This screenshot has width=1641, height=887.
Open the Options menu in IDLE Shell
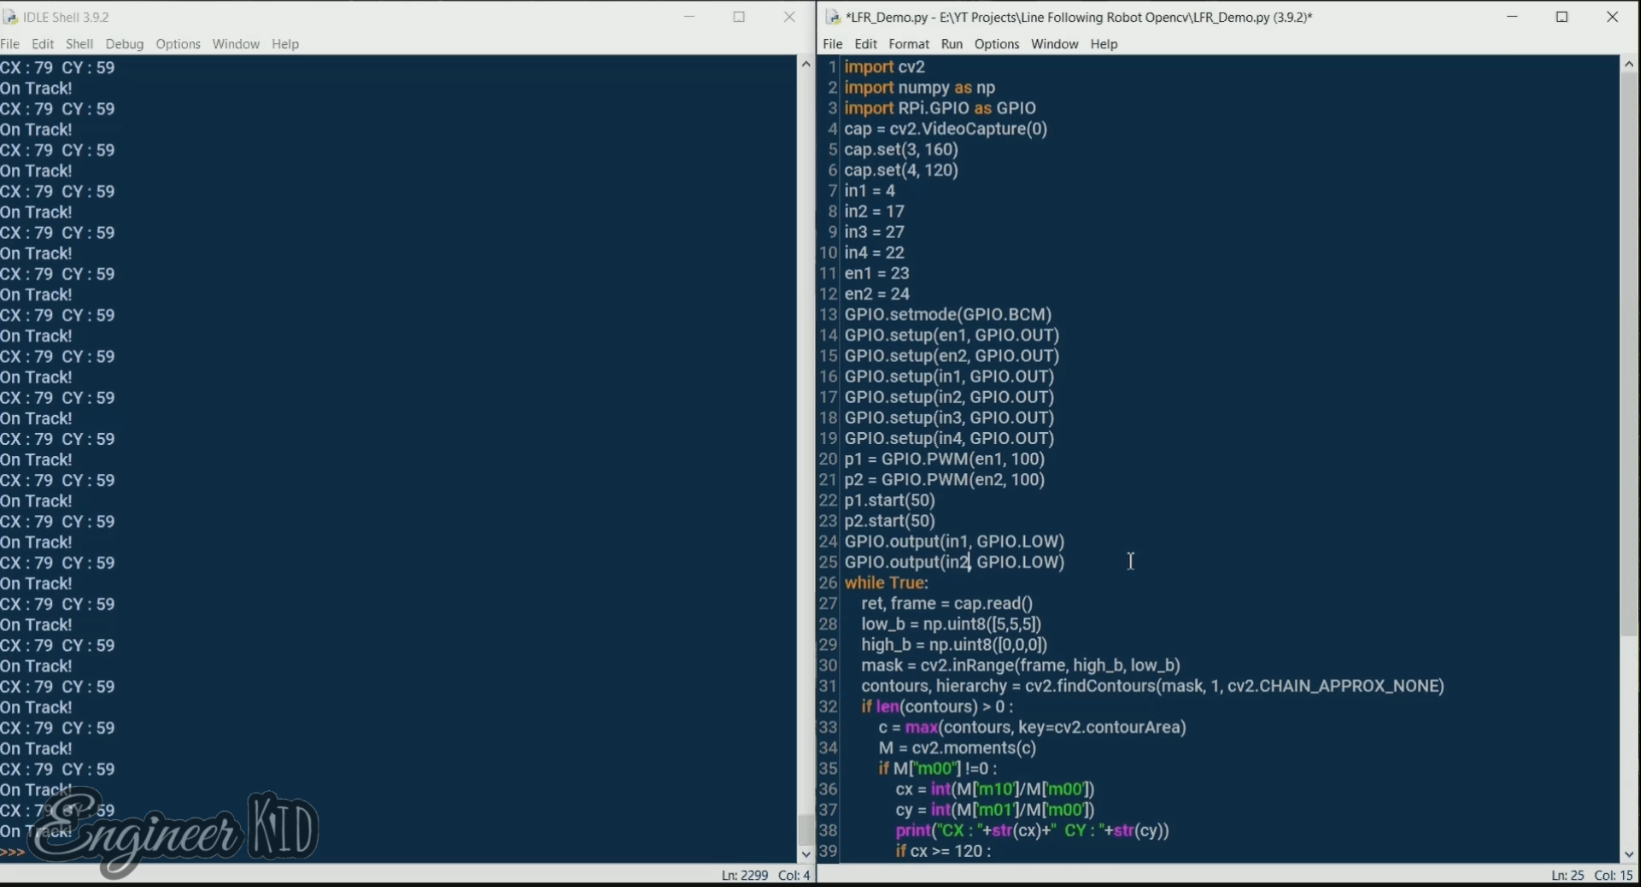click(x=178, y=44)
